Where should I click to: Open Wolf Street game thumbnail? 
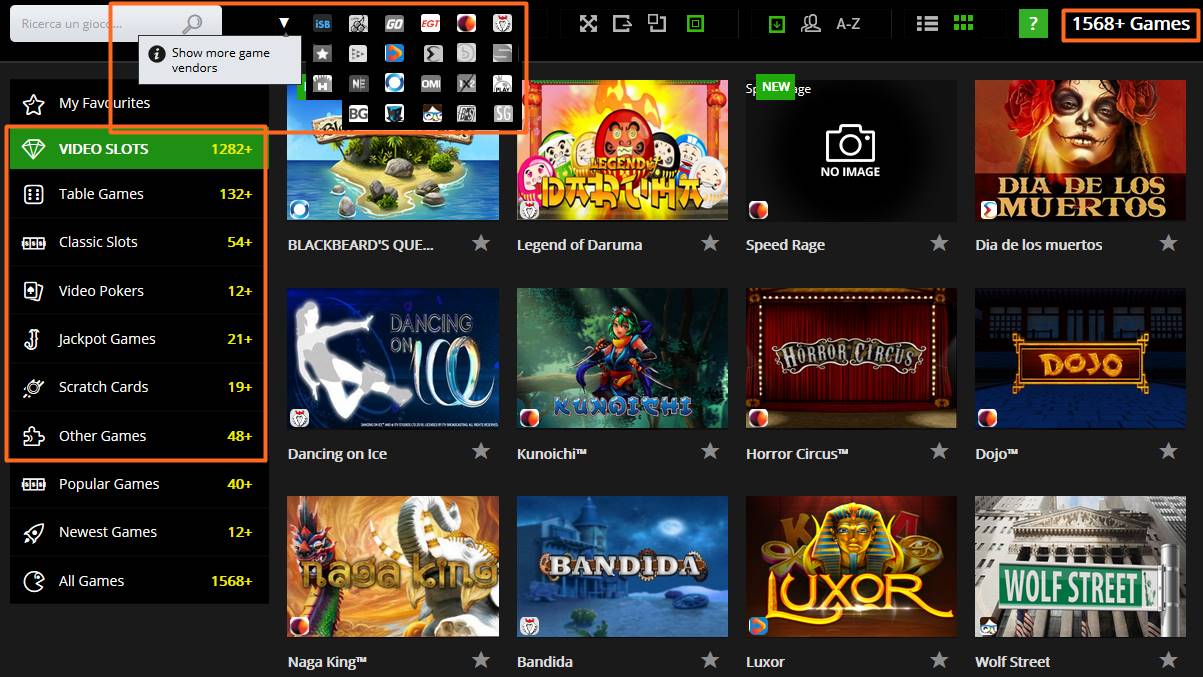[1080, 567]
